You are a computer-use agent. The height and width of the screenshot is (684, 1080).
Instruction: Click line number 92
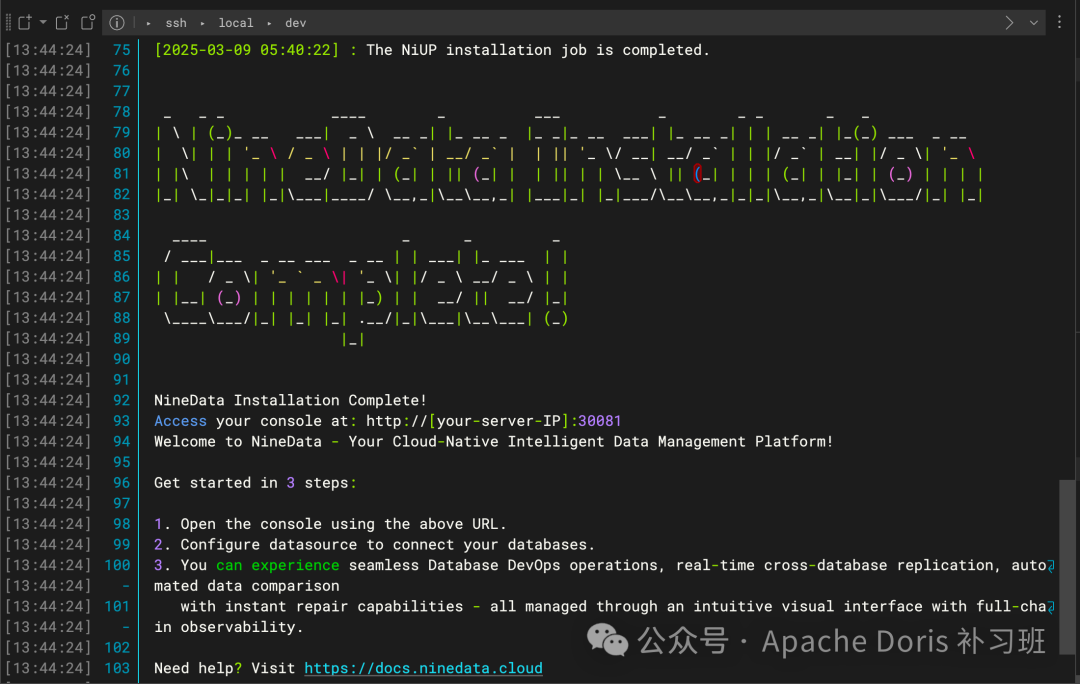click(x=121, y=400)
